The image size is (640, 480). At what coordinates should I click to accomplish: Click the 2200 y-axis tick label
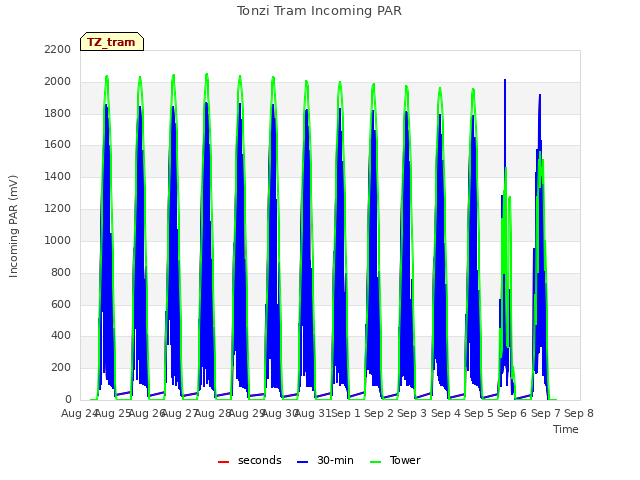pyautogui.click(x=58, y=49)
